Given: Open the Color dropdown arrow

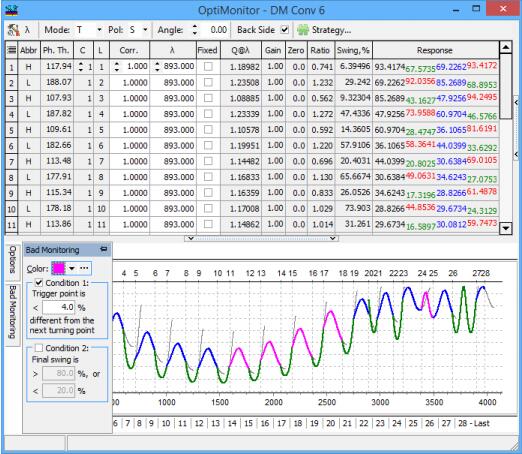Looking at the screenshot, I should click(72, 268).
